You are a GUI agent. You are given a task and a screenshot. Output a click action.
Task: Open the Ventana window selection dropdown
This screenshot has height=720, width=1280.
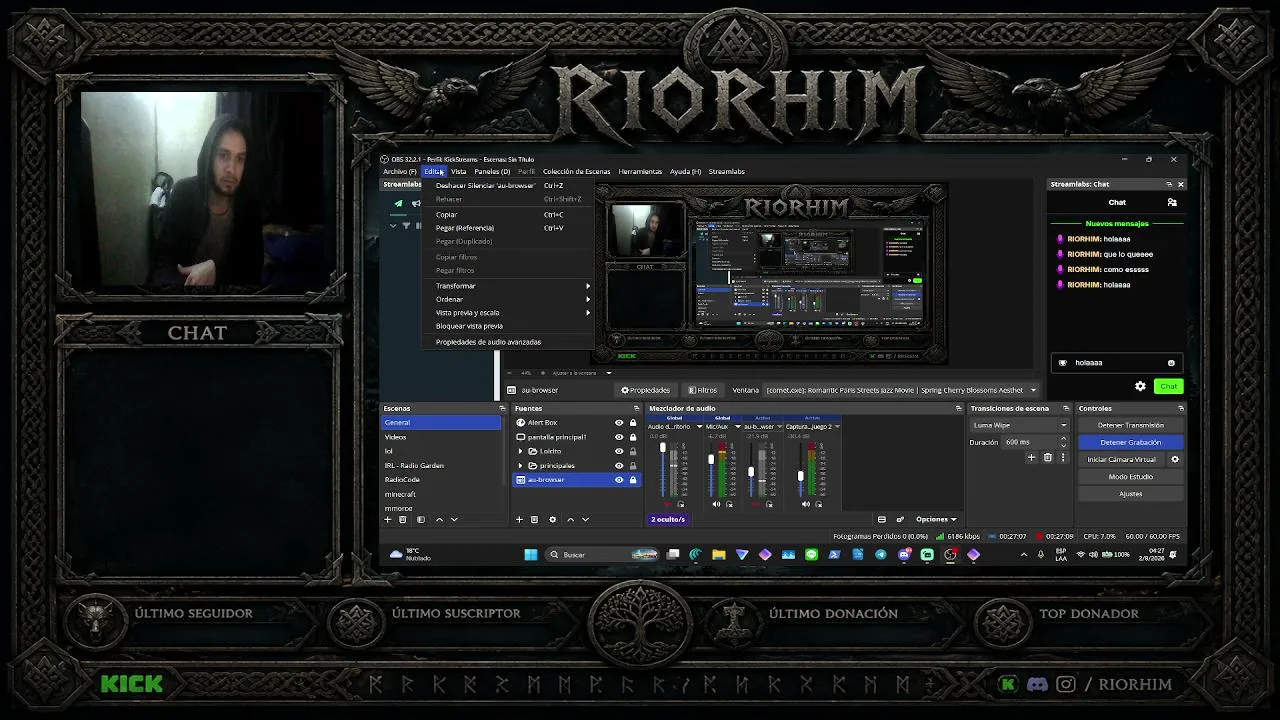pyautogui.click(x=901, y=390)
